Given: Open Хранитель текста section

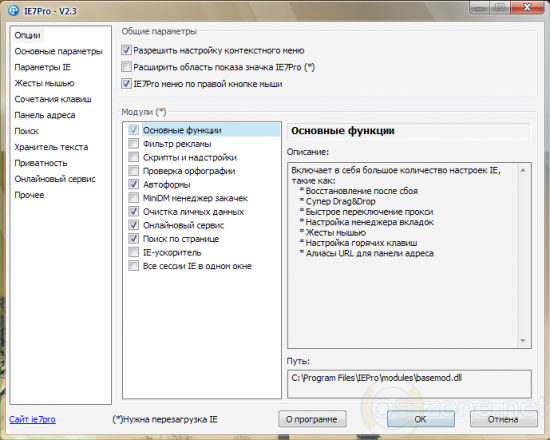Looking at the screenshot, I should tap(51, 147).
